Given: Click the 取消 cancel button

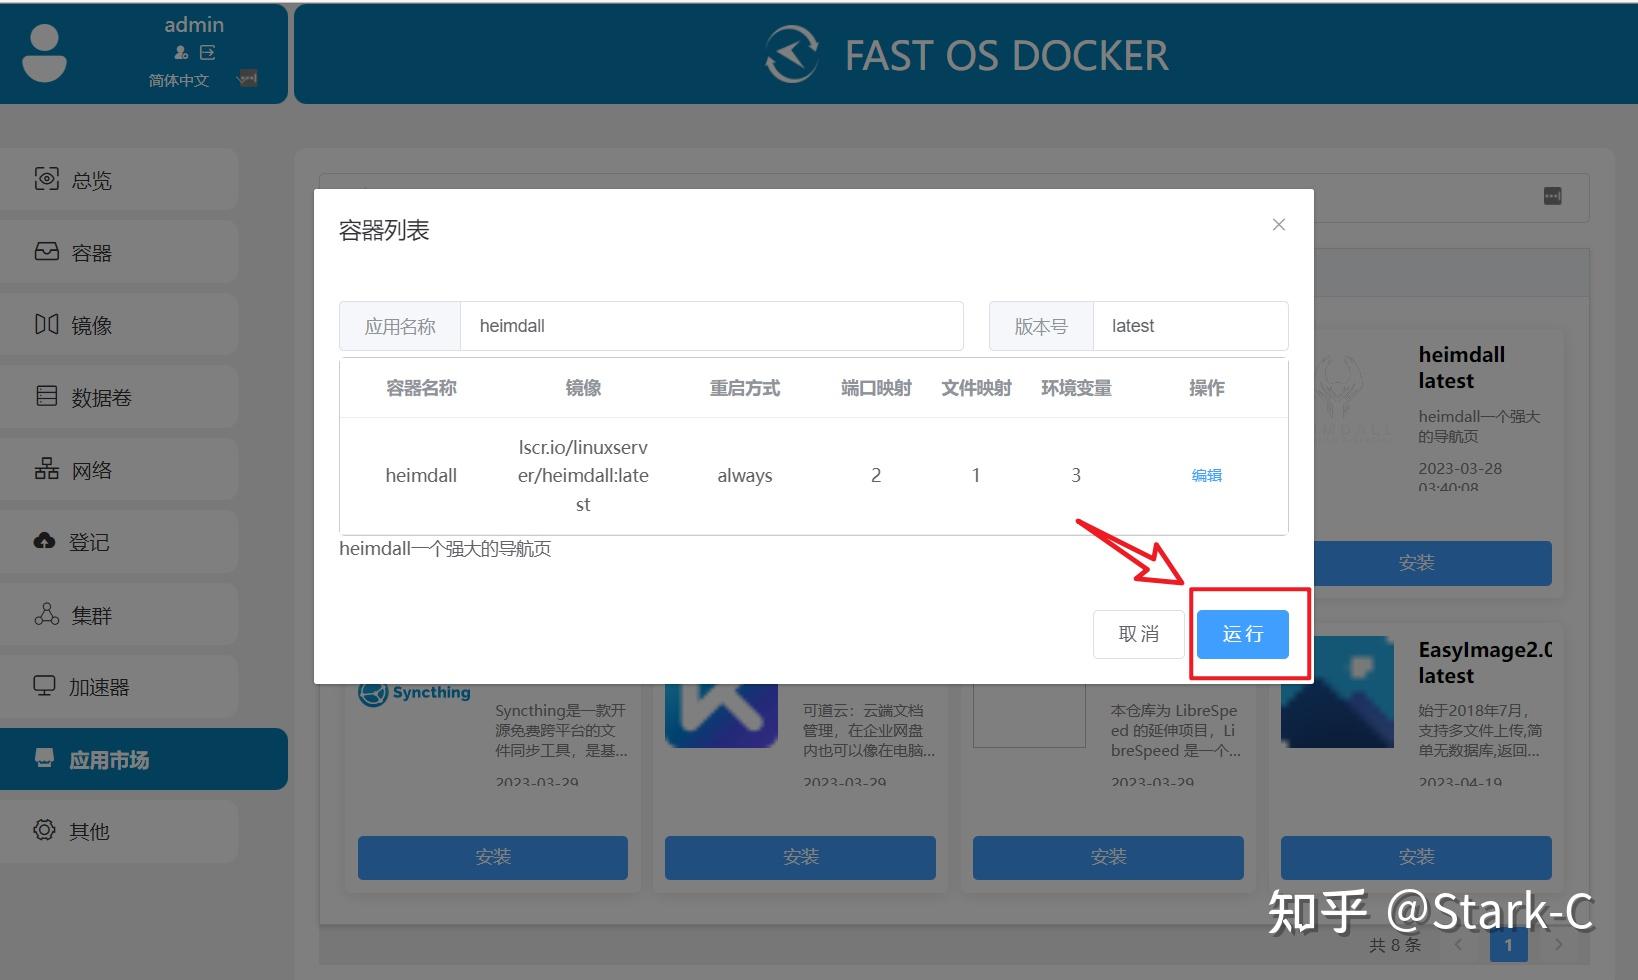Looking at the screenshot, I should click(1138, 634).
